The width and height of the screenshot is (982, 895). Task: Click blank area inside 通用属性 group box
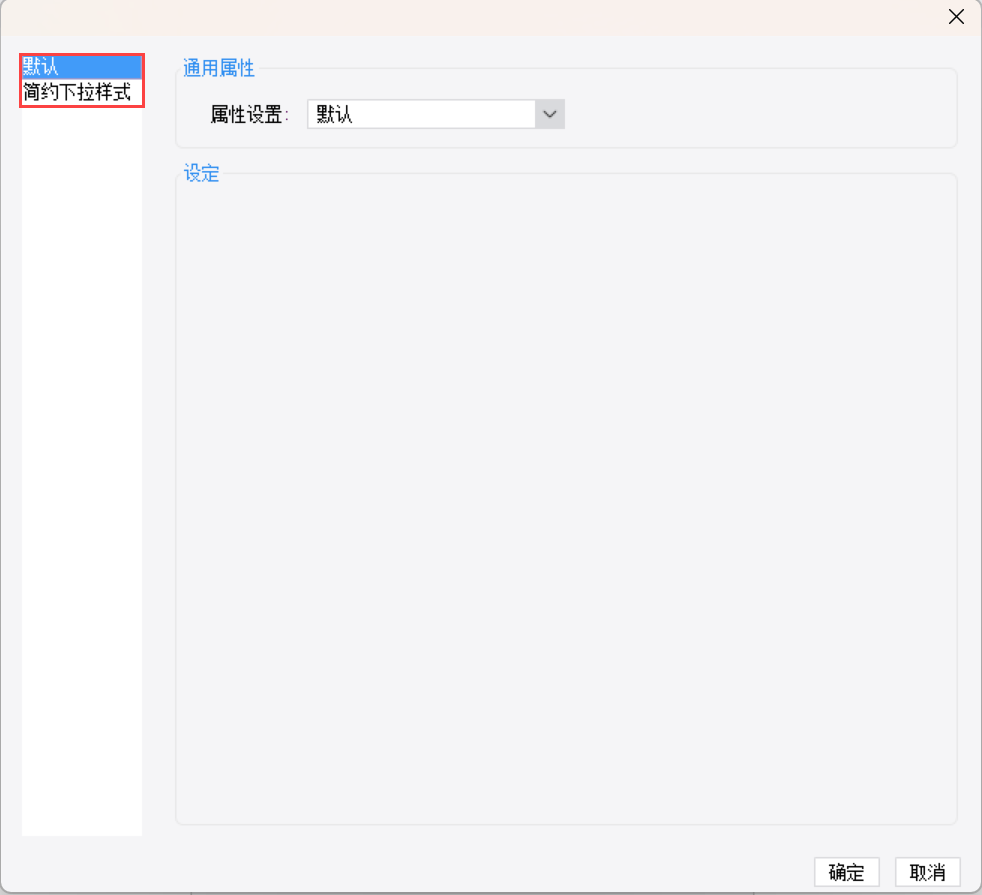(752, 114)
